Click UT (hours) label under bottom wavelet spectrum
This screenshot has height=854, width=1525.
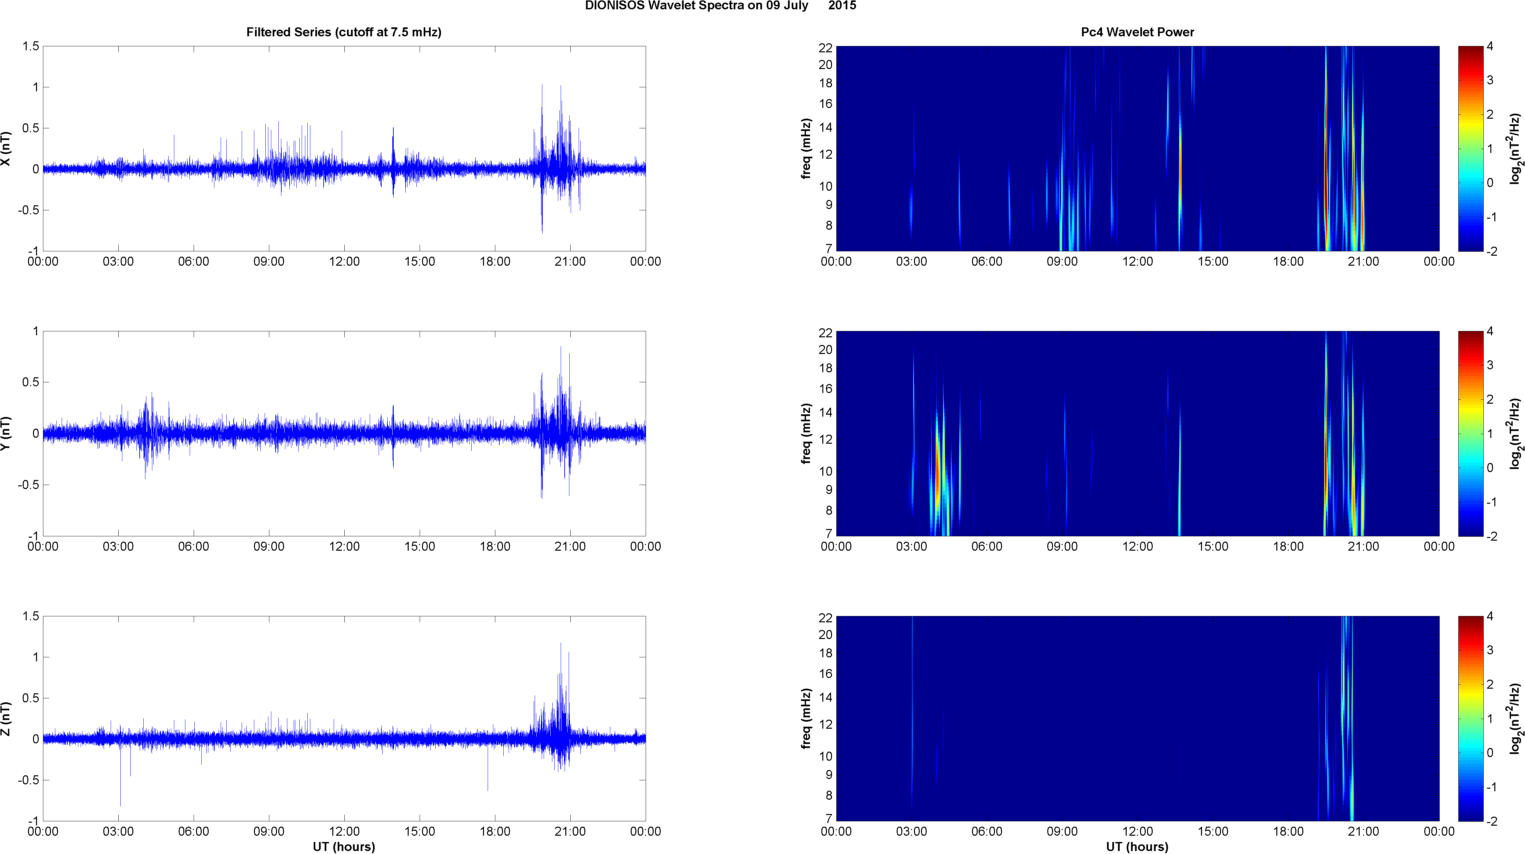tap(1137, 847)
